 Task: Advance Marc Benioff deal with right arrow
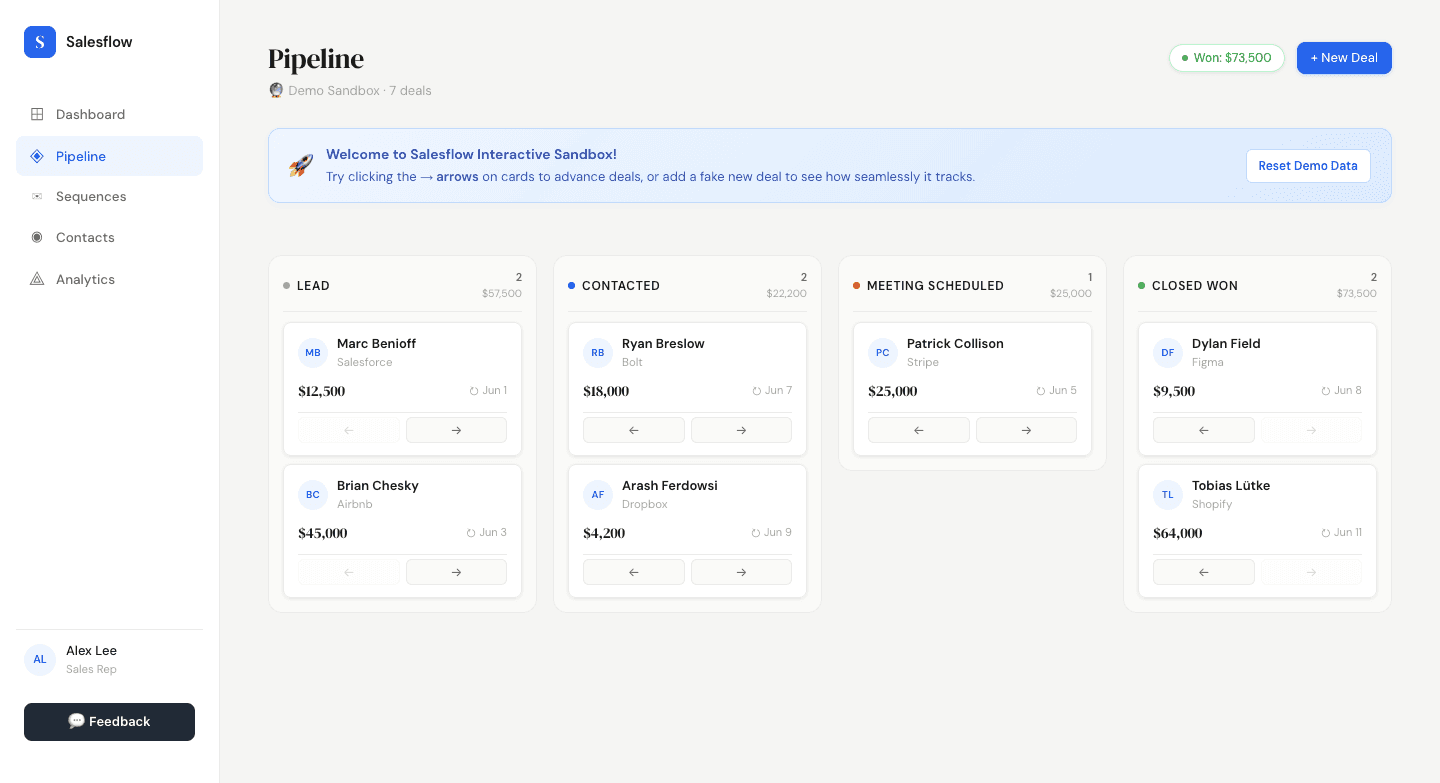coord(456,430)
